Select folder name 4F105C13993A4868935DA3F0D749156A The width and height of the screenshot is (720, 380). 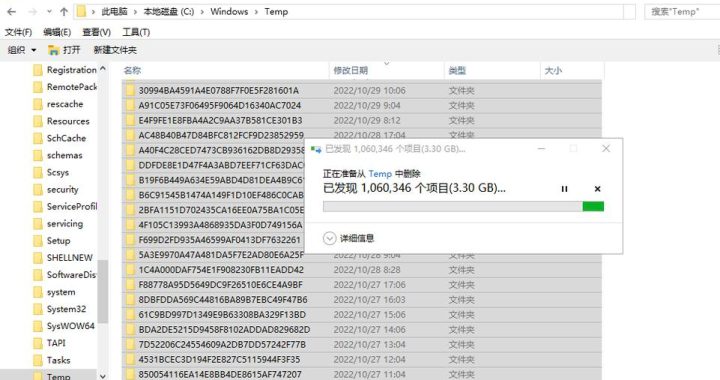[220, 225]
